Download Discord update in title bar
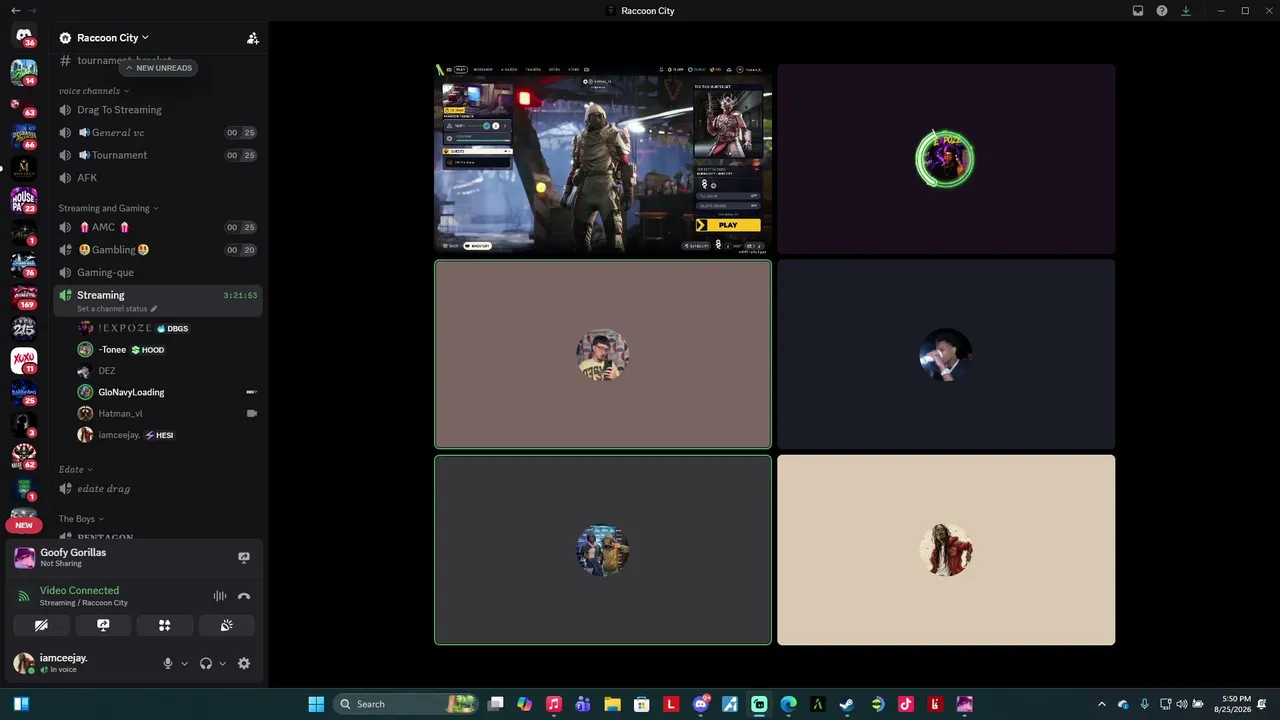This screenshot has height=720, width=1280. 1186,11
